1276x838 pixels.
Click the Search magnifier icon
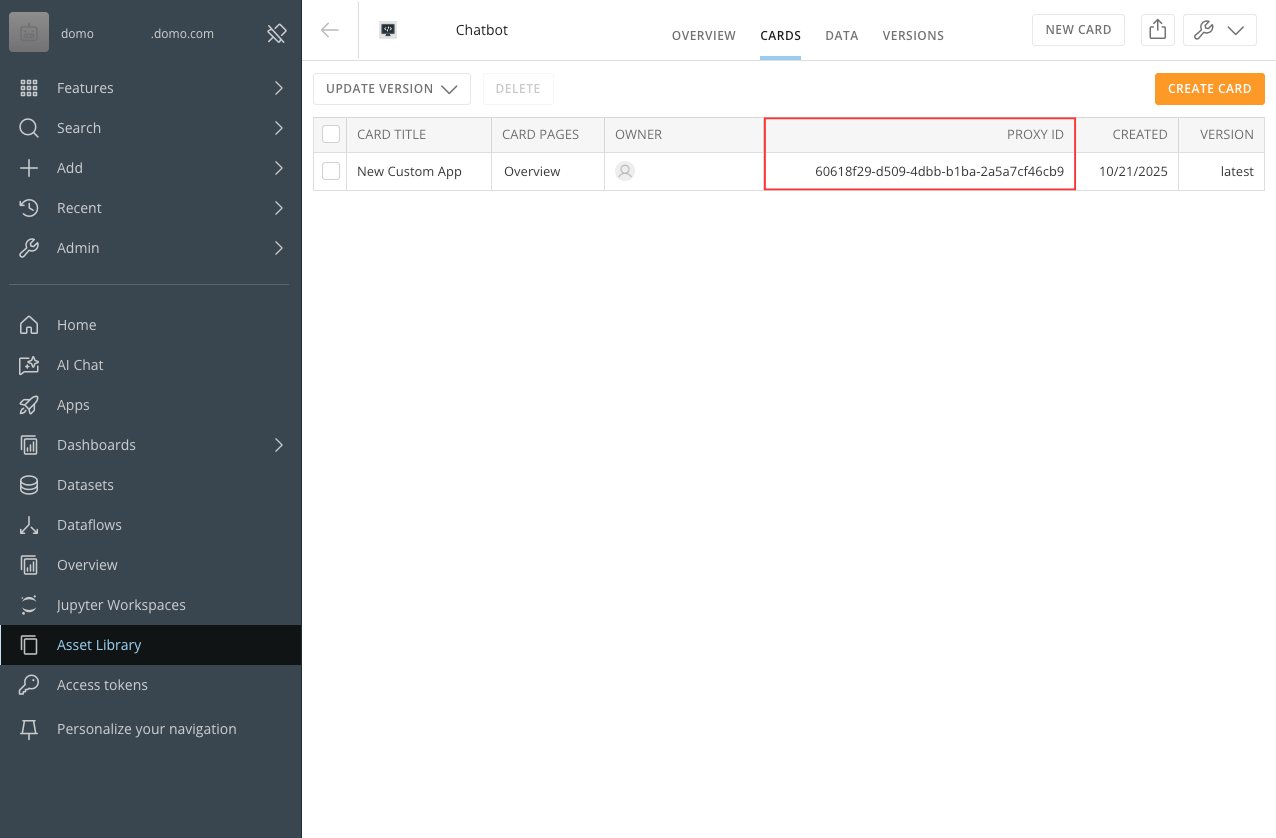[x=29, y=128]
